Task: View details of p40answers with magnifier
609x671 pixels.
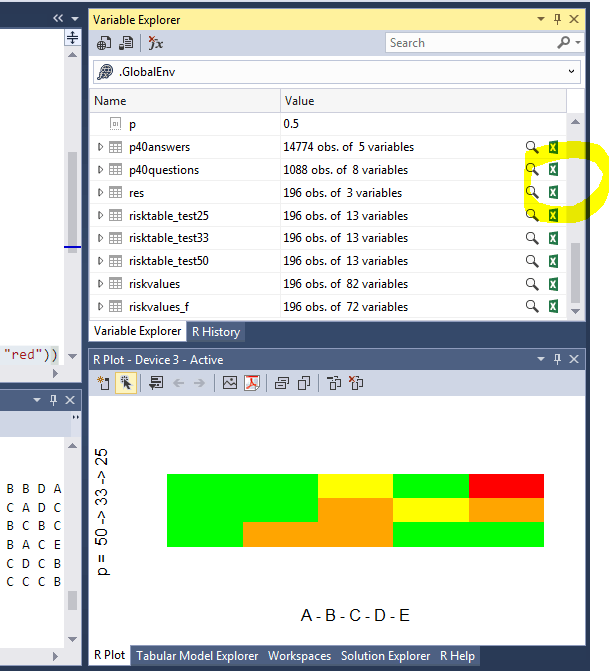Action: click(x=532, y=147)
